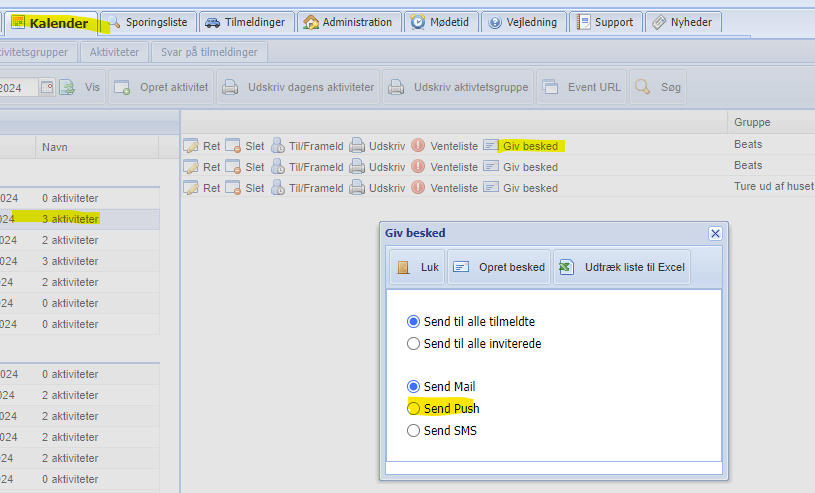Click Udskriv dagens aktiviteter

click(298, 87)
